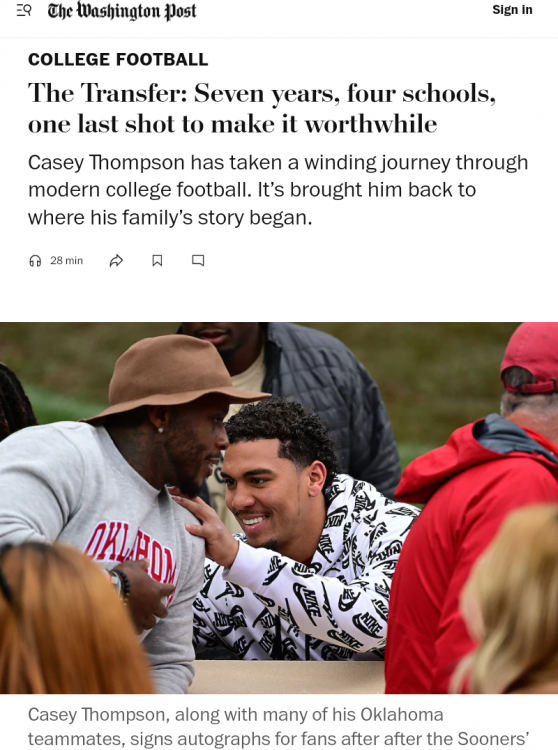Viewport: 558px width, 750px height.
Task: Go to The Washington Post homepage logo
Action: pos(121,11)
